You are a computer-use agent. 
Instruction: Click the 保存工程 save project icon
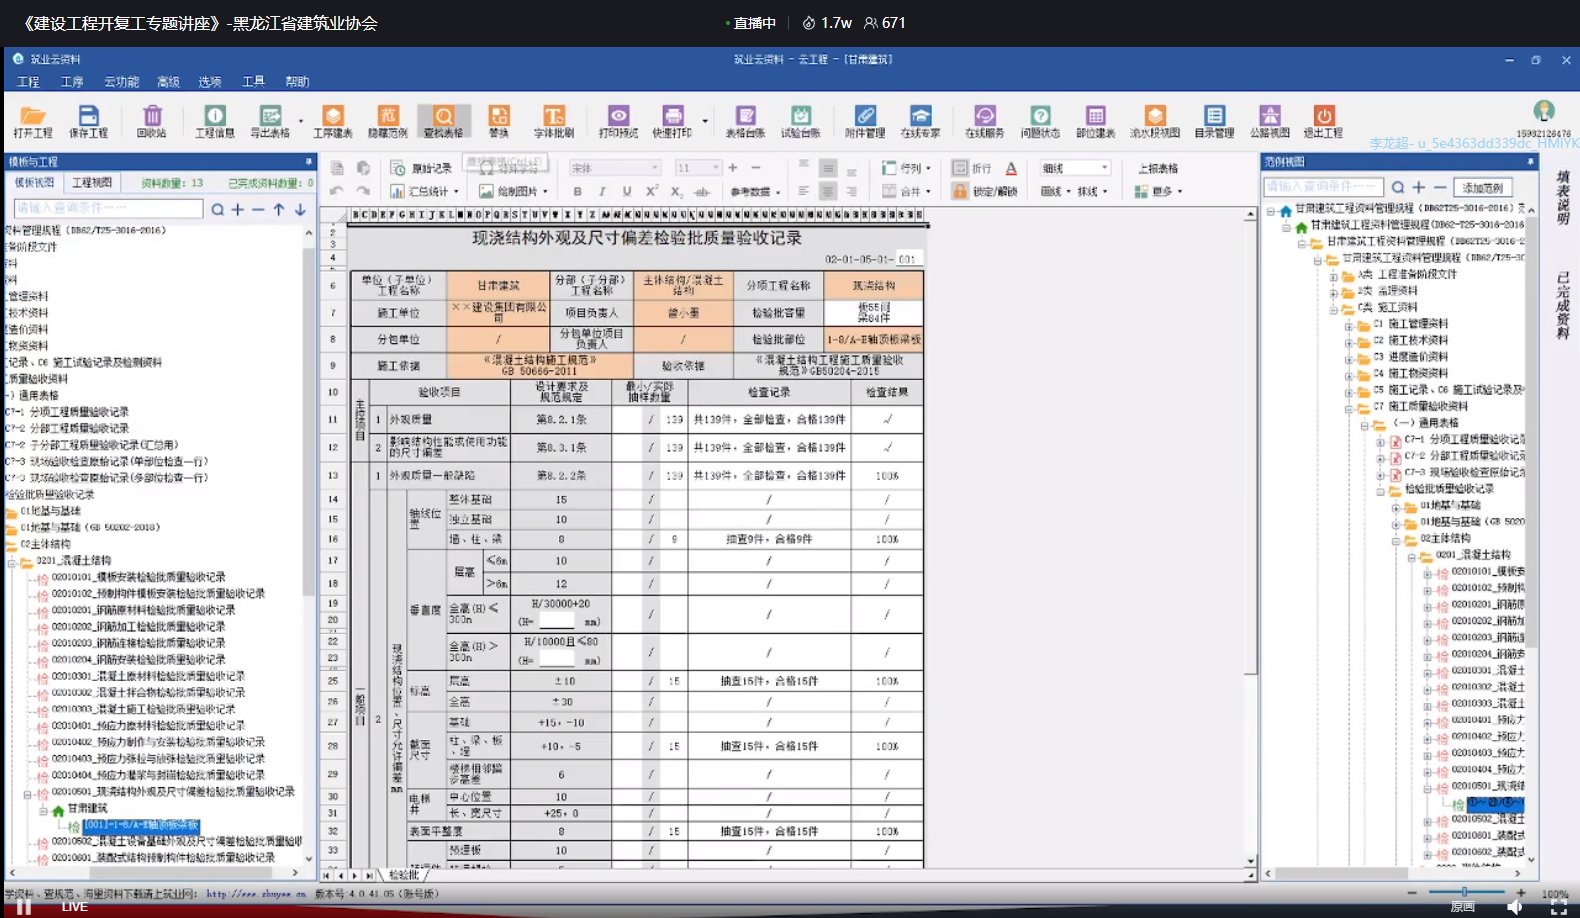tap(88, 121)
